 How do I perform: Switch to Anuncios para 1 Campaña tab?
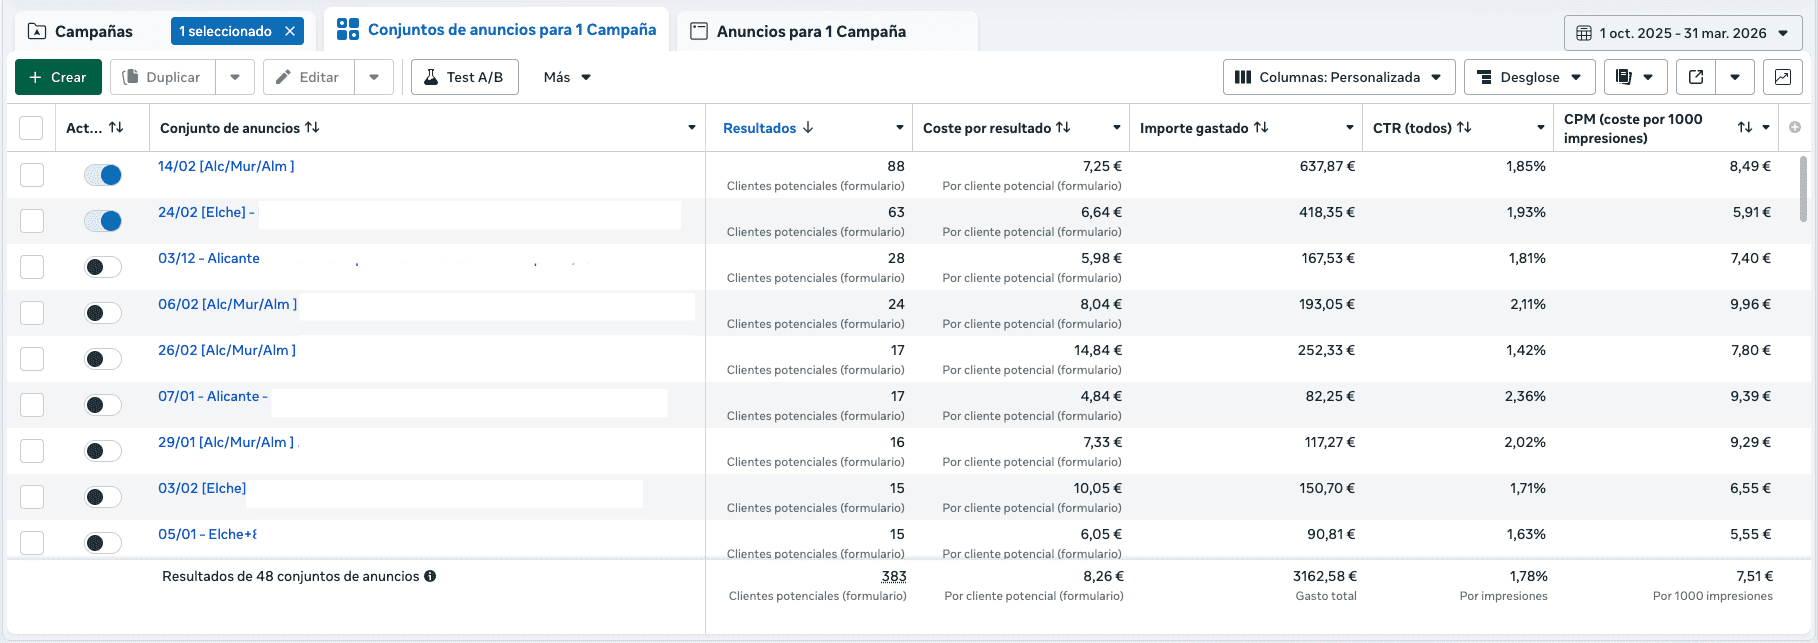[811, 31]
